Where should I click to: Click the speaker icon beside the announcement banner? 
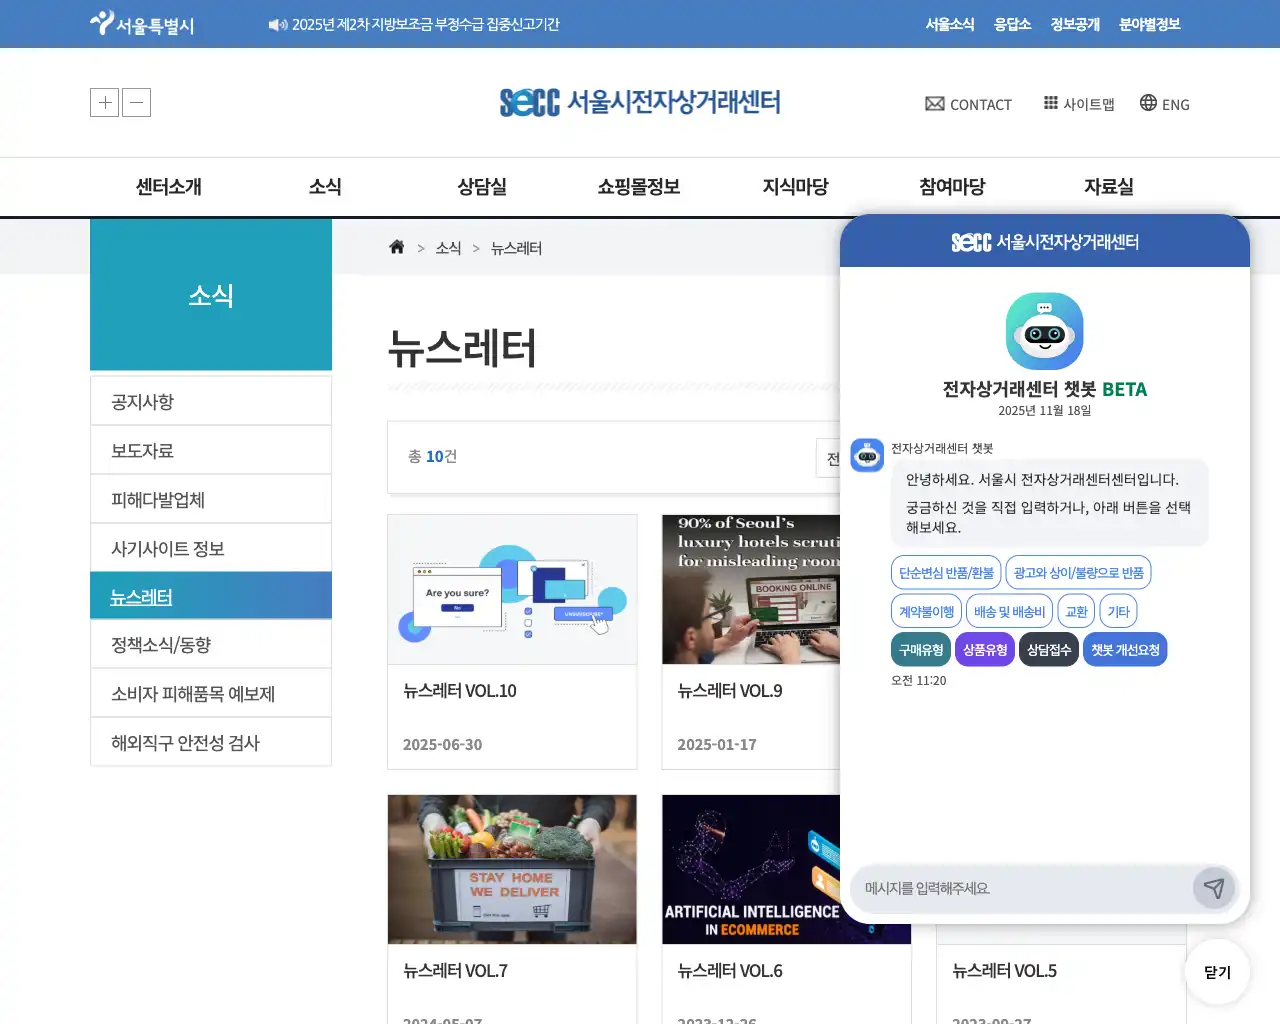277,24
